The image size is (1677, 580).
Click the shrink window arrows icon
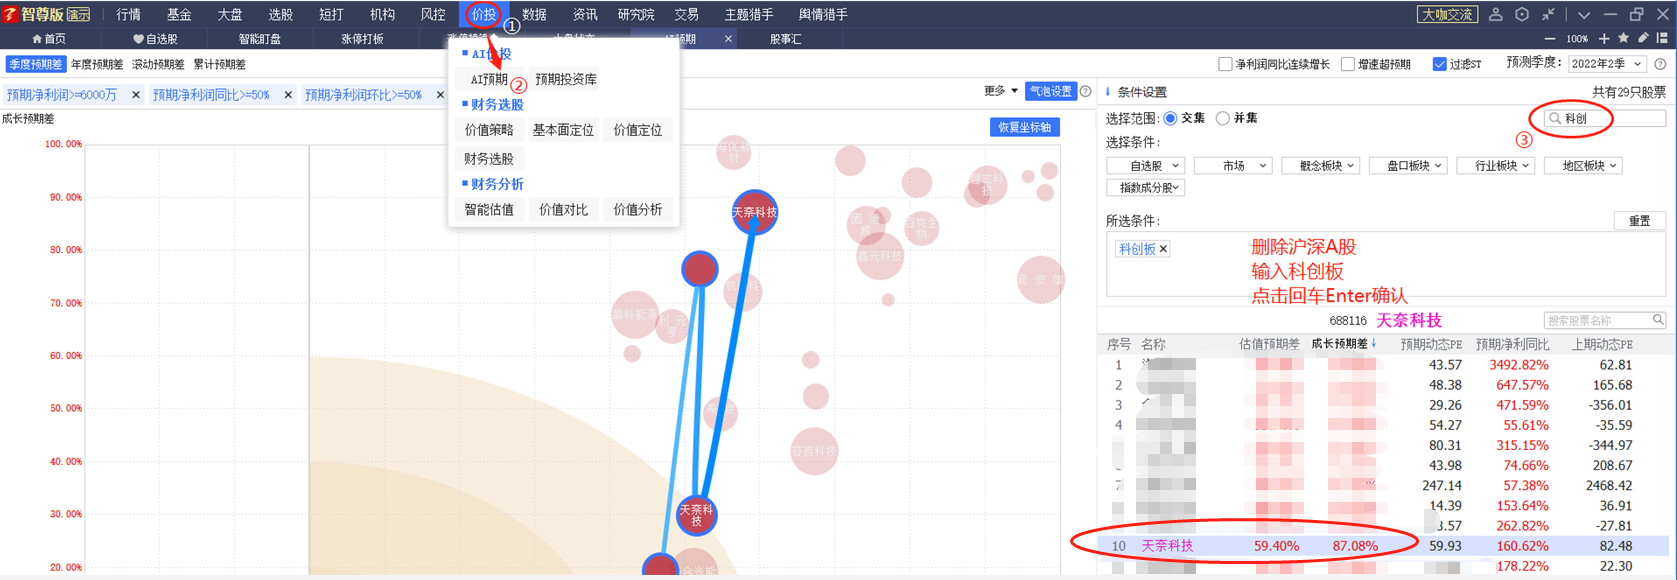pos(1548,14)
